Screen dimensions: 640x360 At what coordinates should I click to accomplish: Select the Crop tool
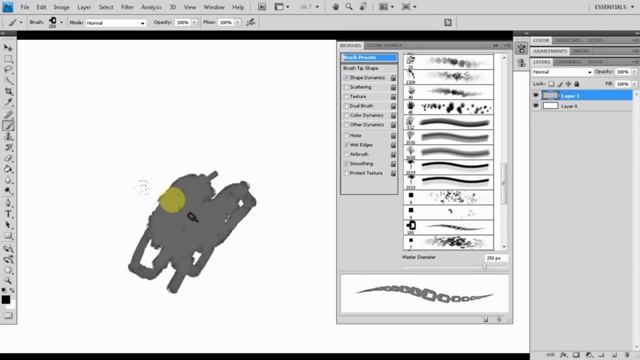click(x=8, y=92)
